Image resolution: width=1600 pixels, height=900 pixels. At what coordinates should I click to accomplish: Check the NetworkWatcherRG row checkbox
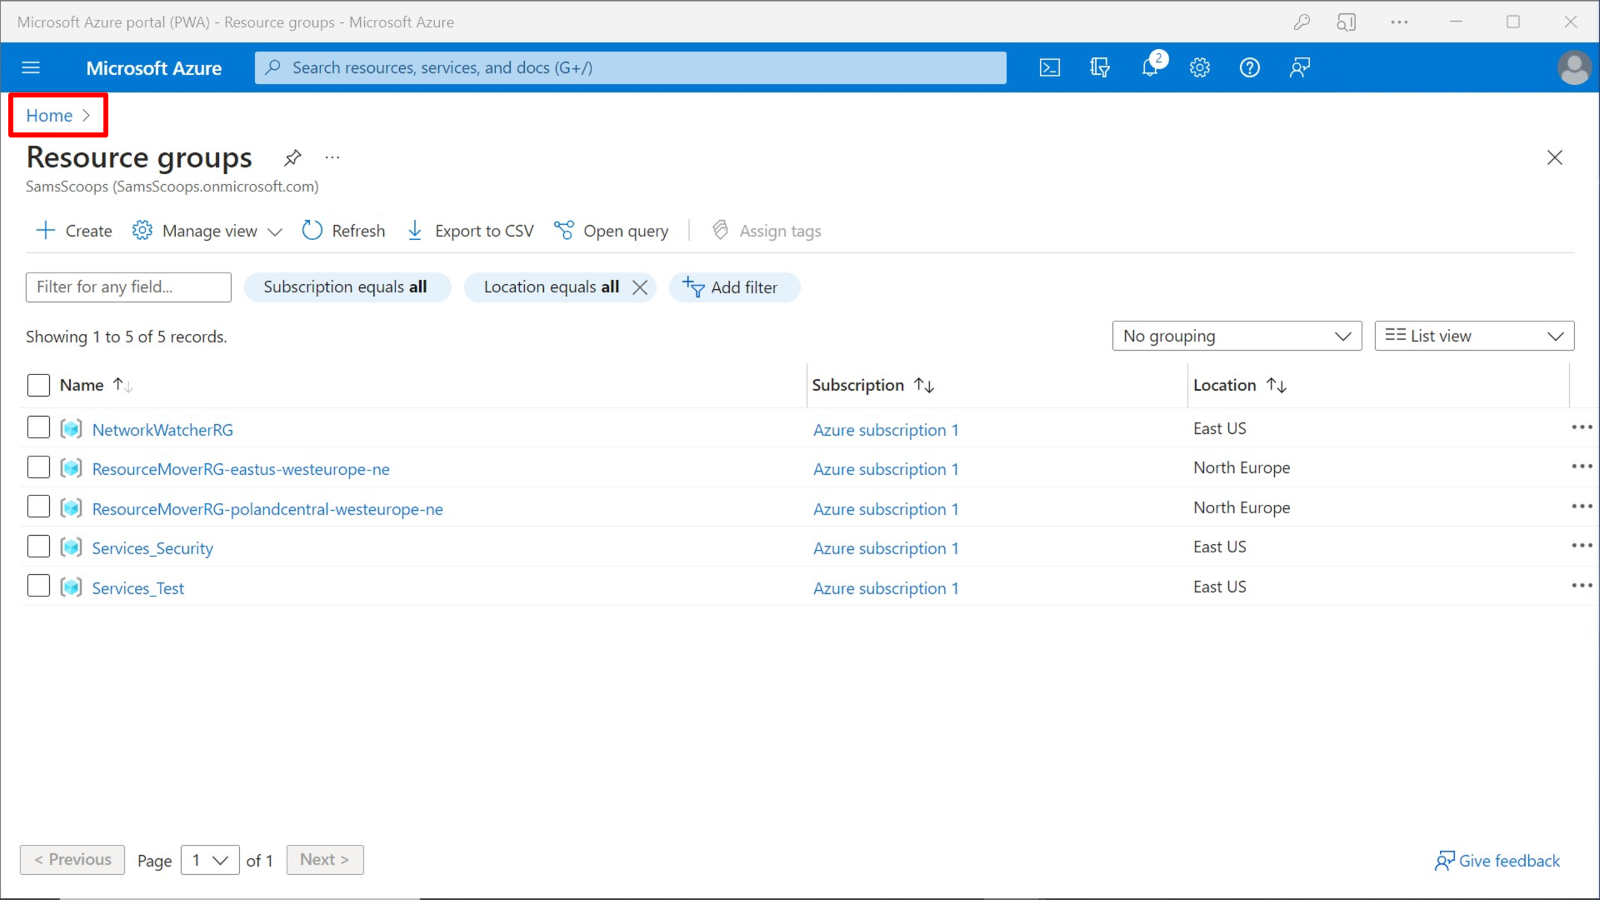pos(38,428)
